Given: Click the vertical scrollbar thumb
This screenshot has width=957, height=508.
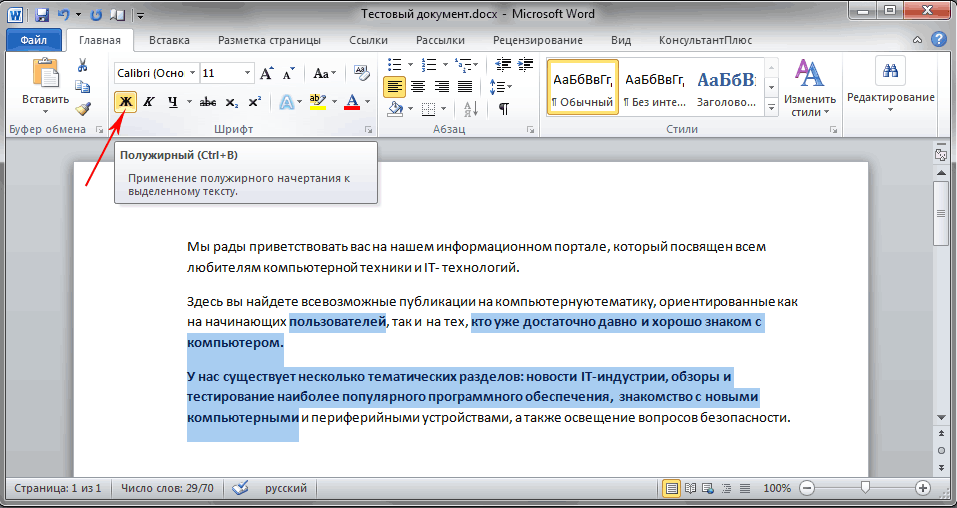Looking at the screenshot, I should (941, 214).
